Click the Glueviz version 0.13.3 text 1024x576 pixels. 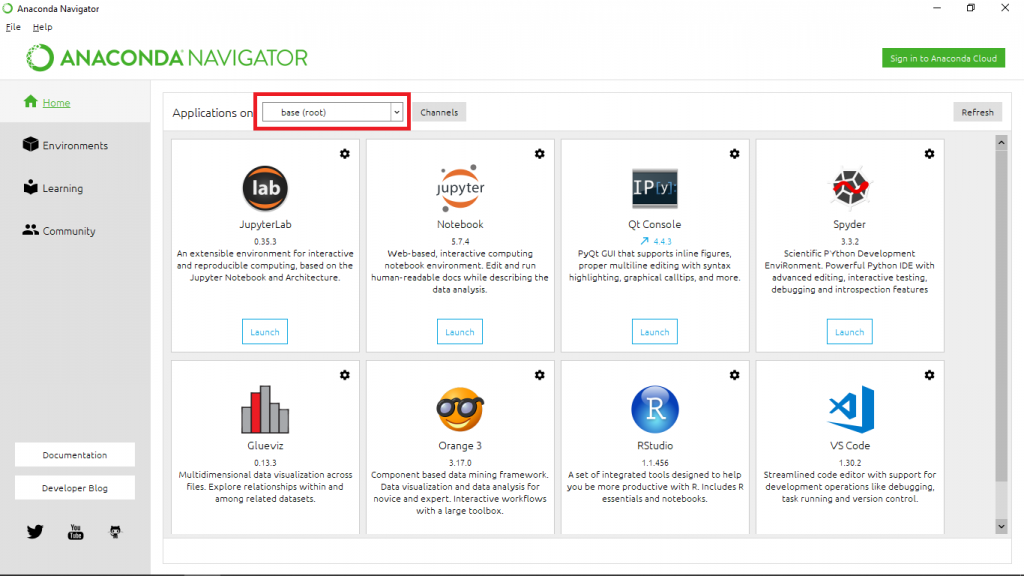click(x=265, y=462)
